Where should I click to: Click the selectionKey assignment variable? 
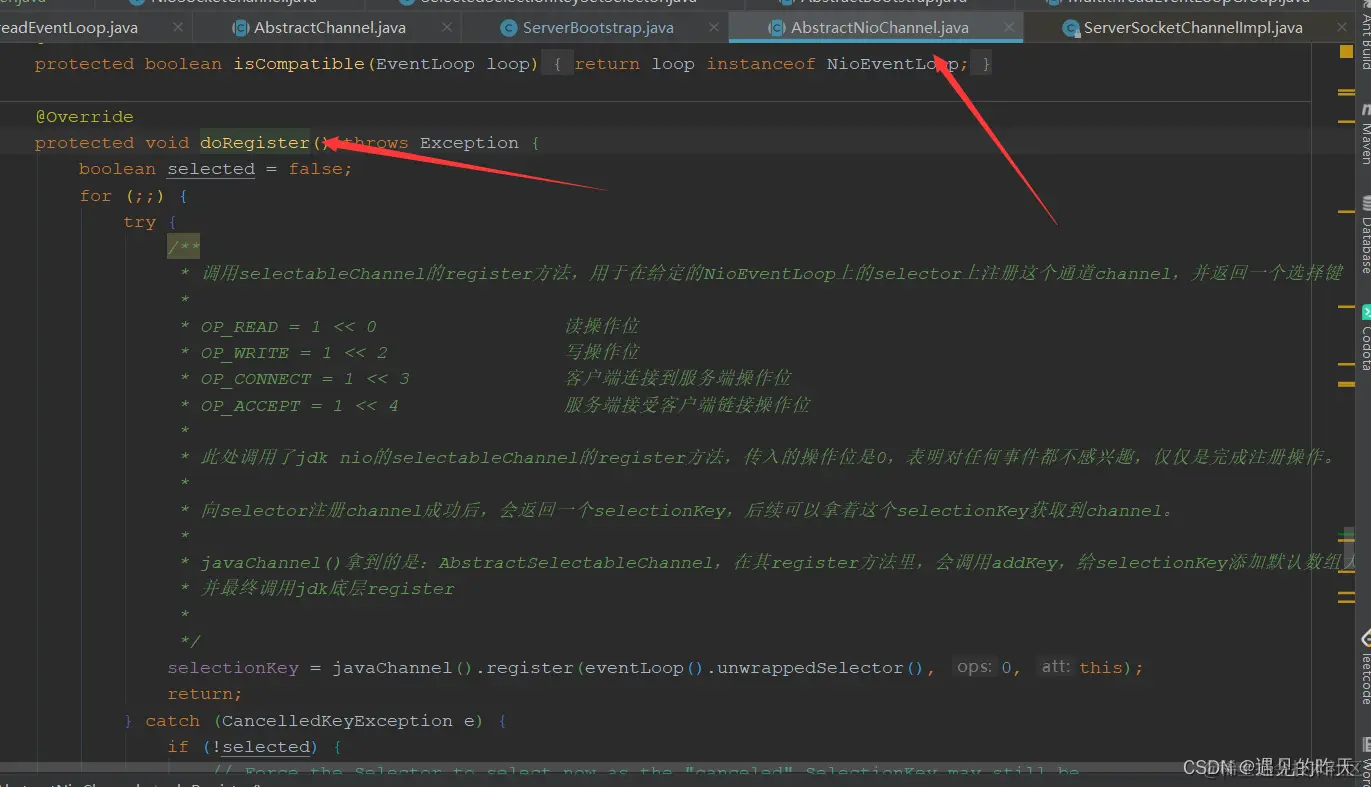click(233, 668)
